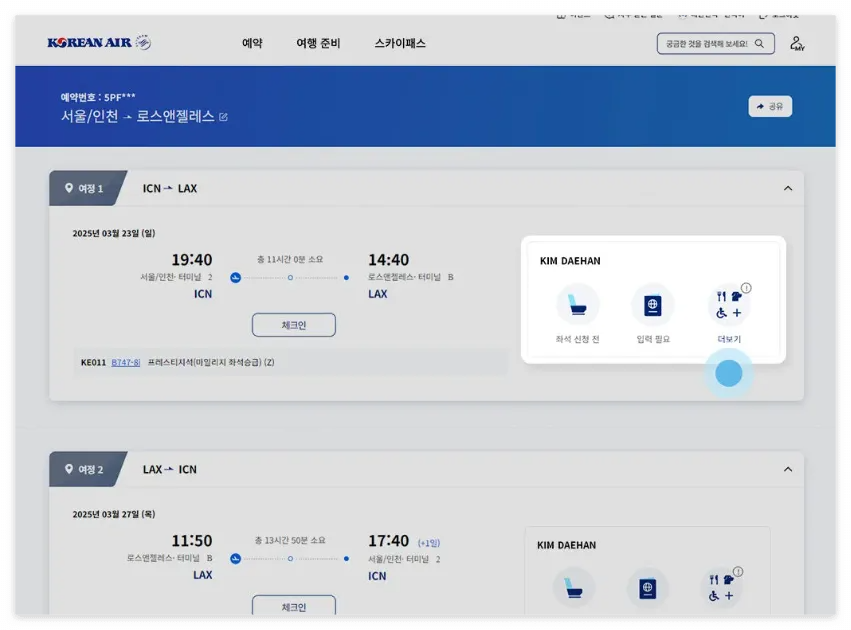The image size is (851, 630).
Task: Click seat icon in 여정 2 passenger card
Action: 573,588
